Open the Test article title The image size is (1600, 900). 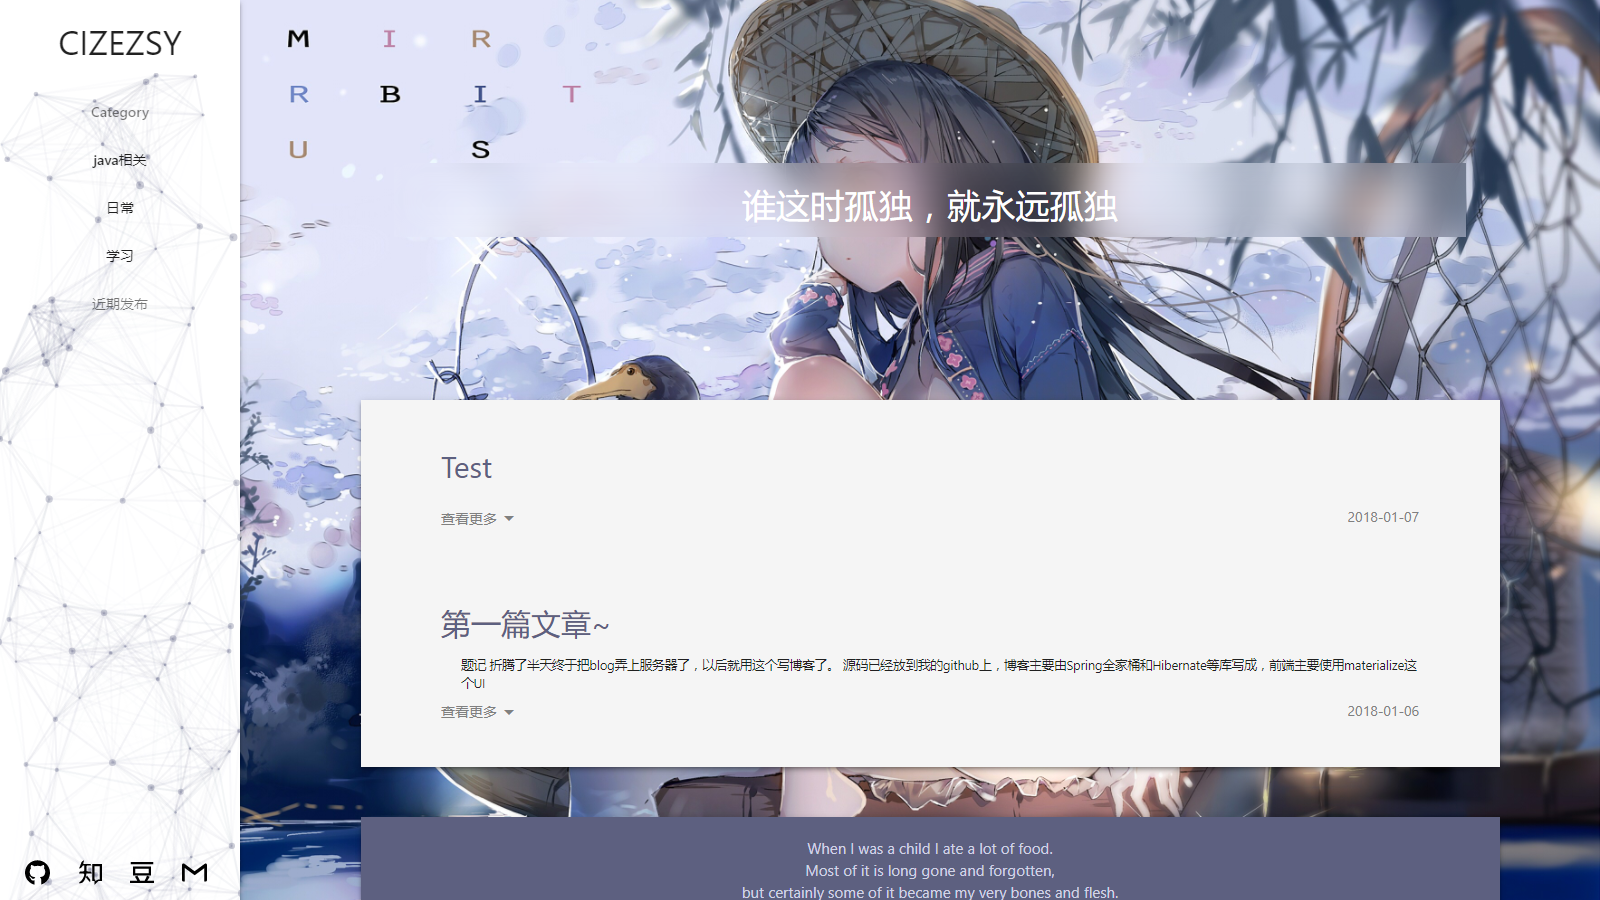466,468
